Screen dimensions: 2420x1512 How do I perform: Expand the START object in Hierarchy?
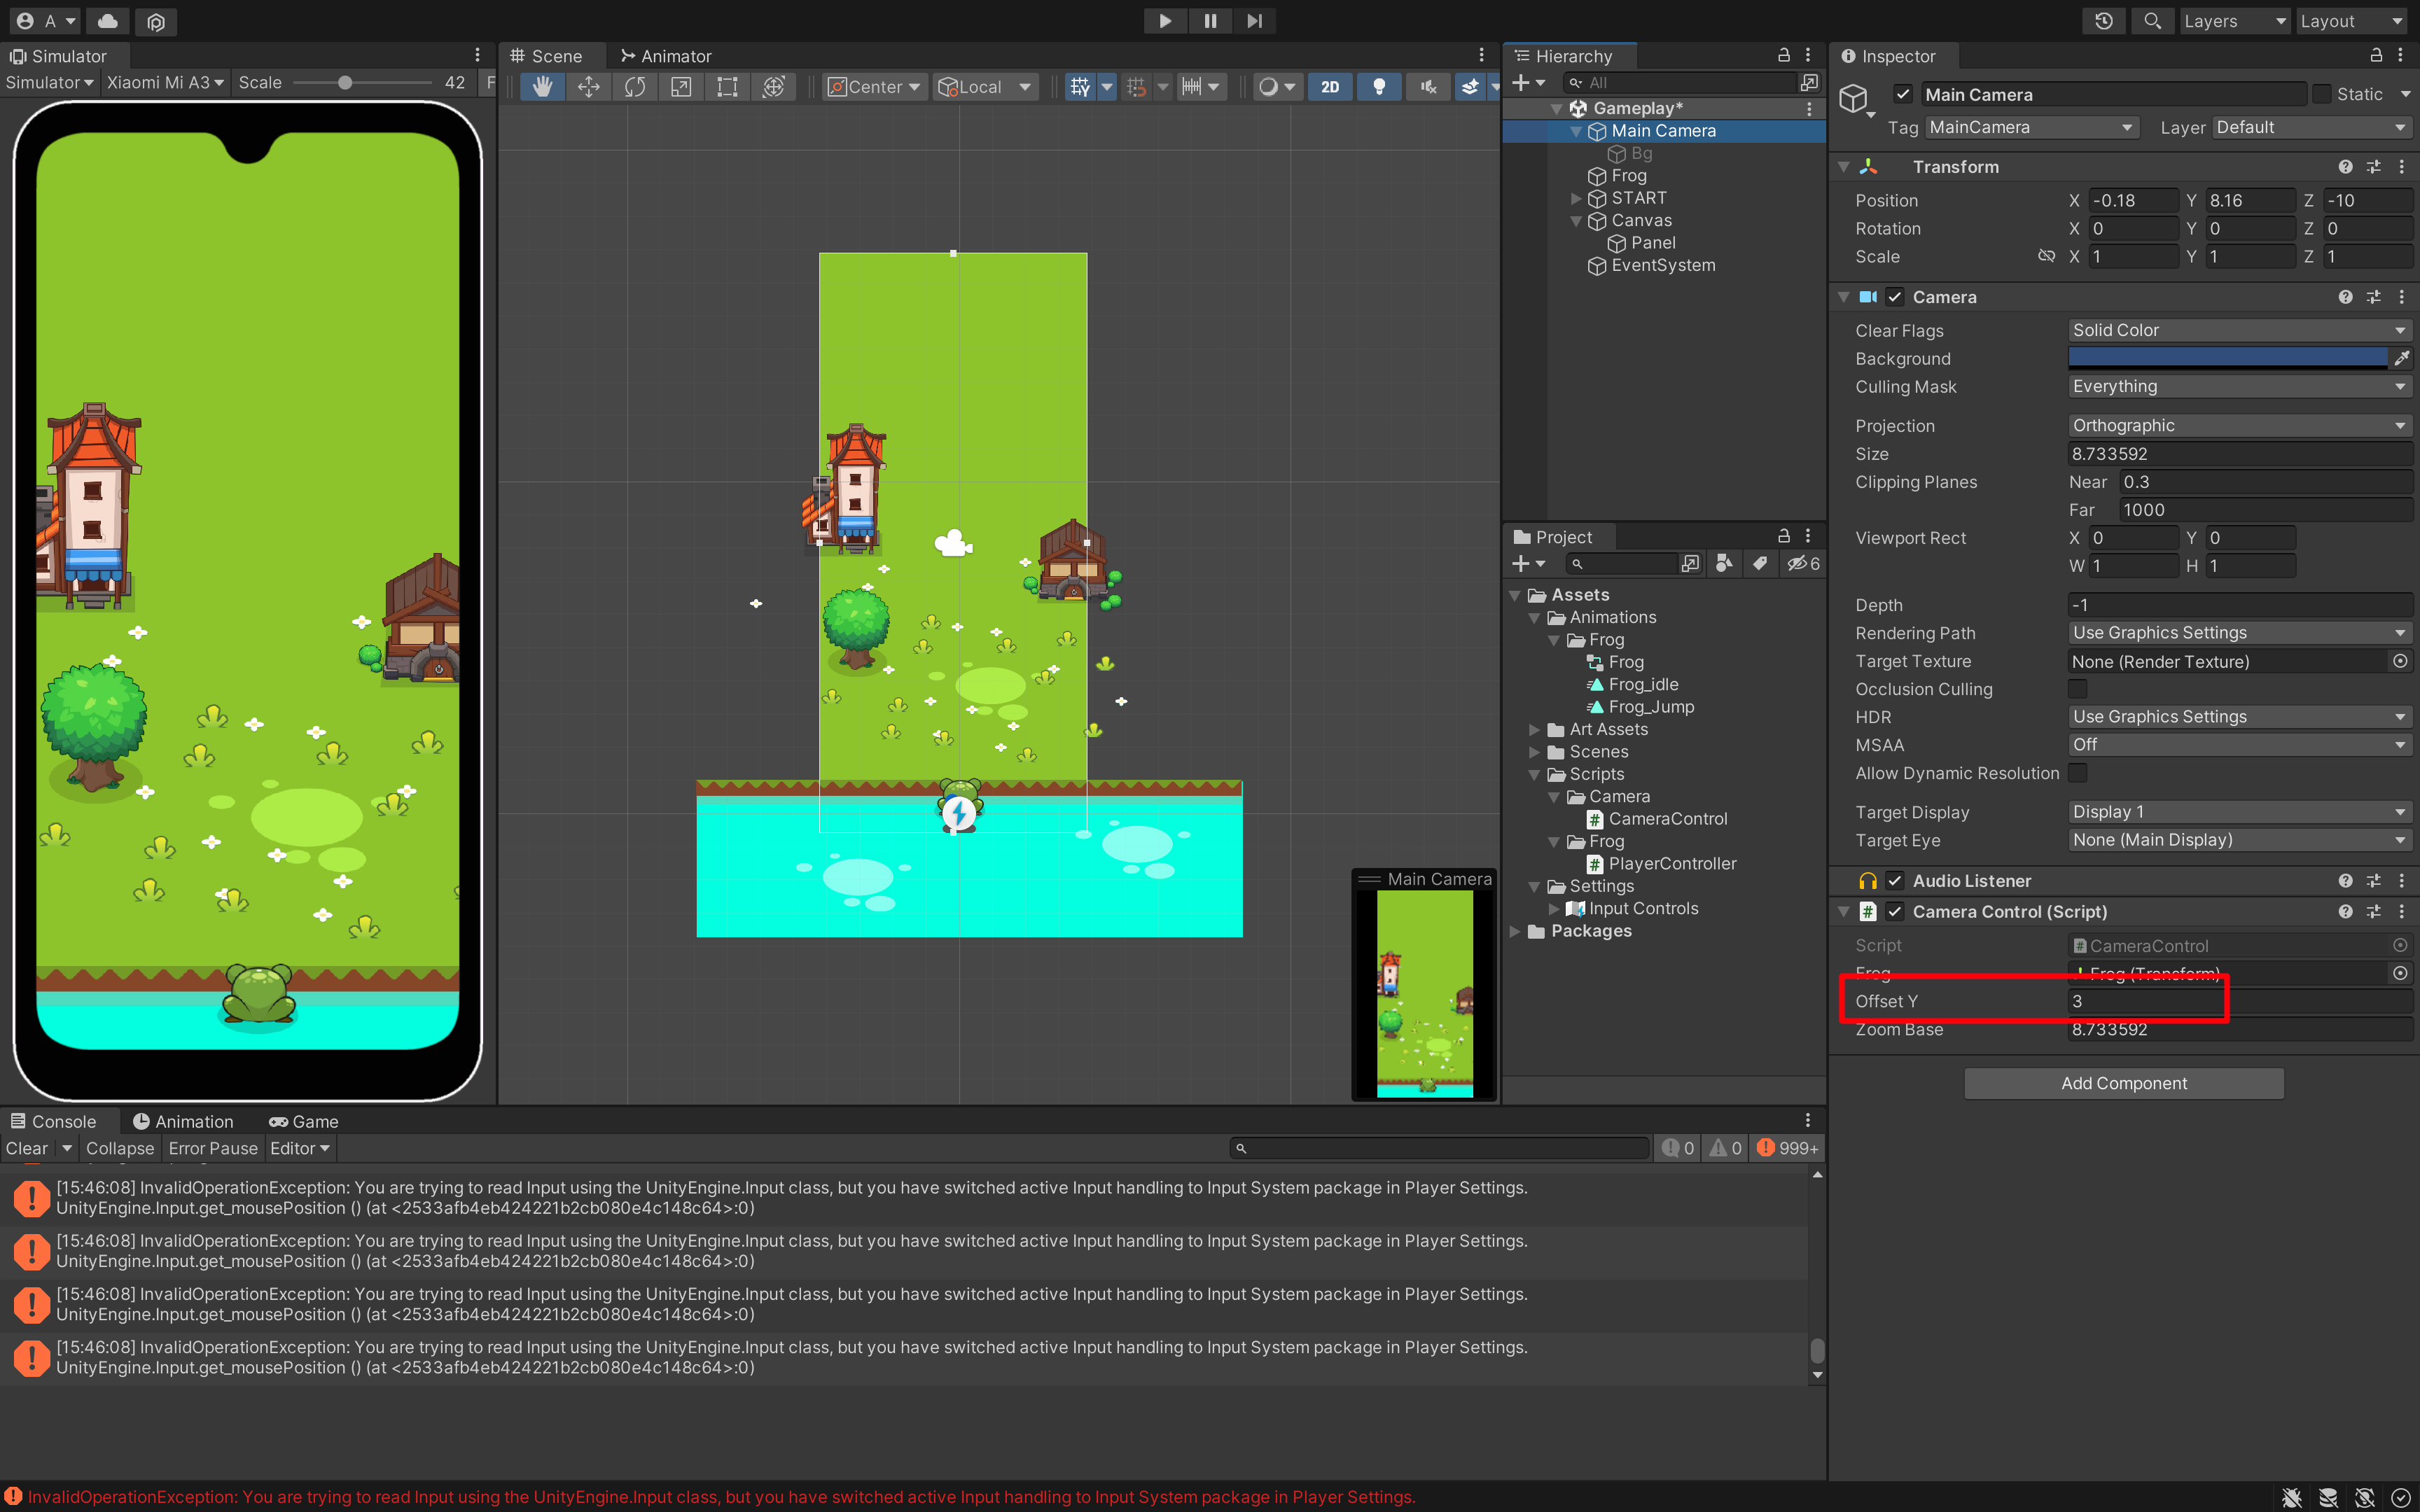click(1576, 198)
